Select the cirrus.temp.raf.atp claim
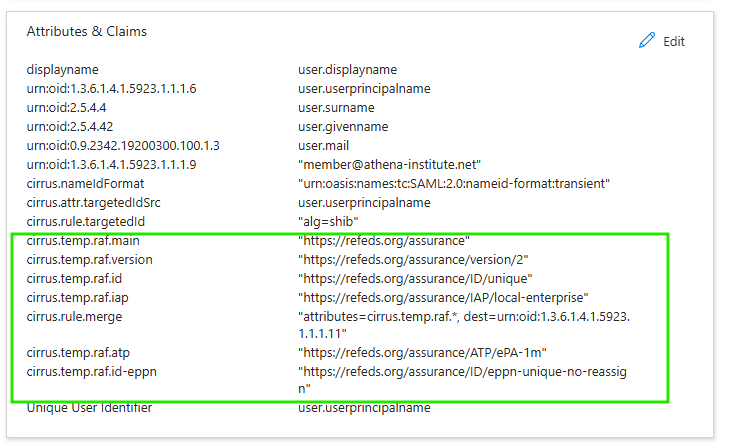Screen dimensions: 735x447 click(x=80, y=353)
